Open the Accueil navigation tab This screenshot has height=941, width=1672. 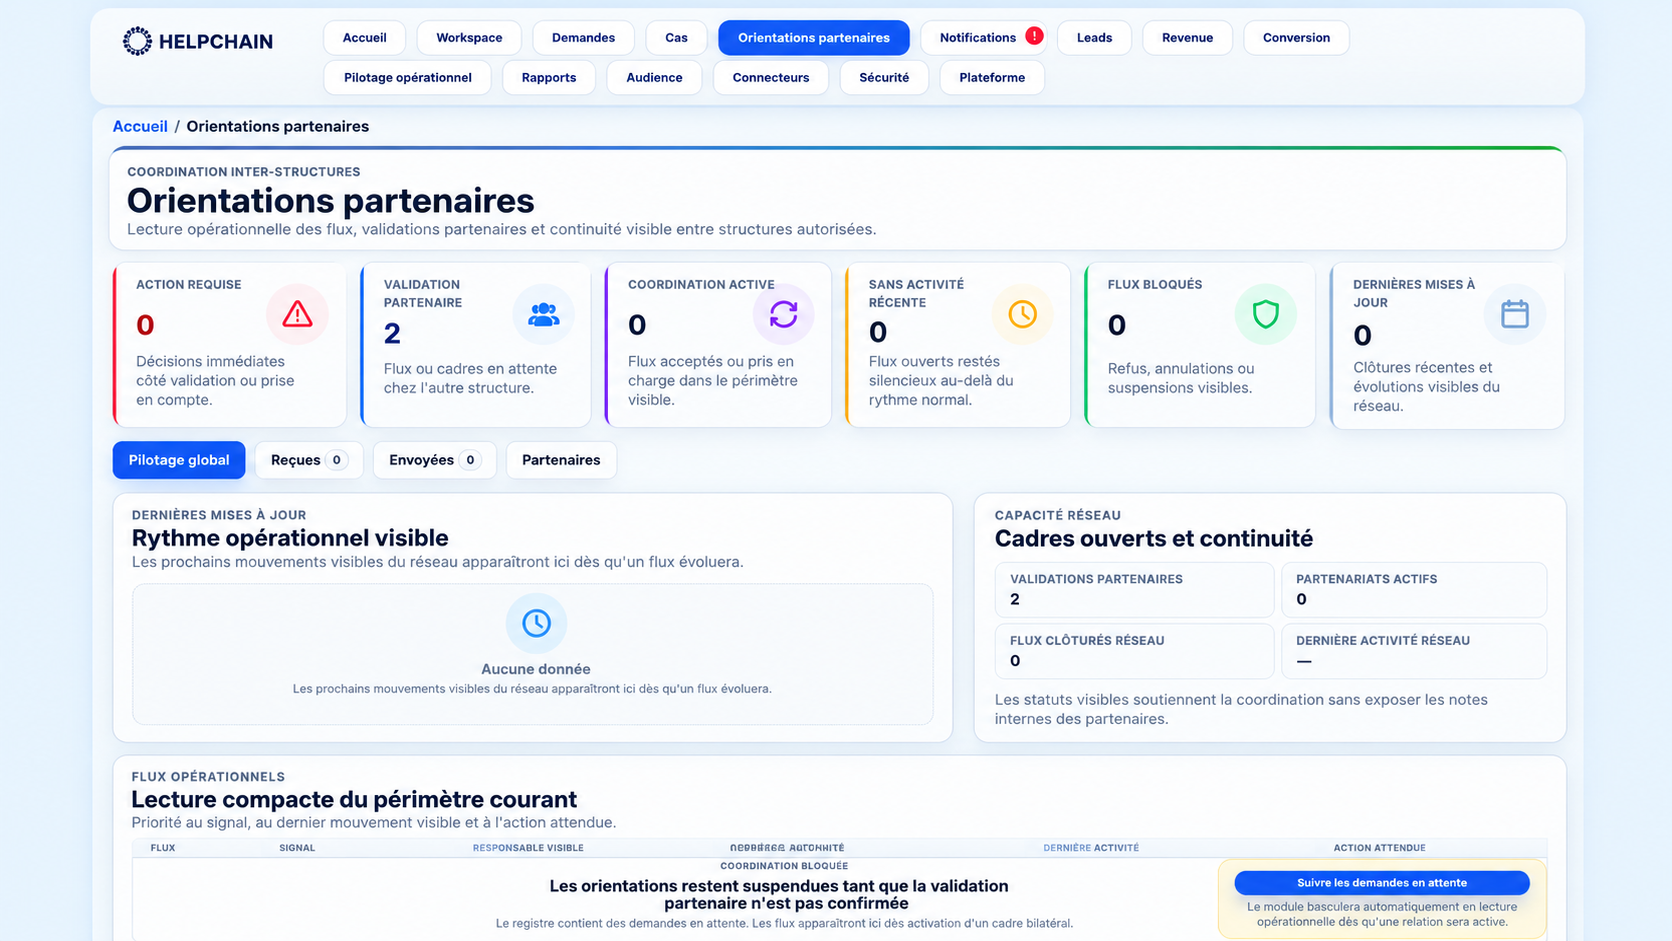point(364,38)
